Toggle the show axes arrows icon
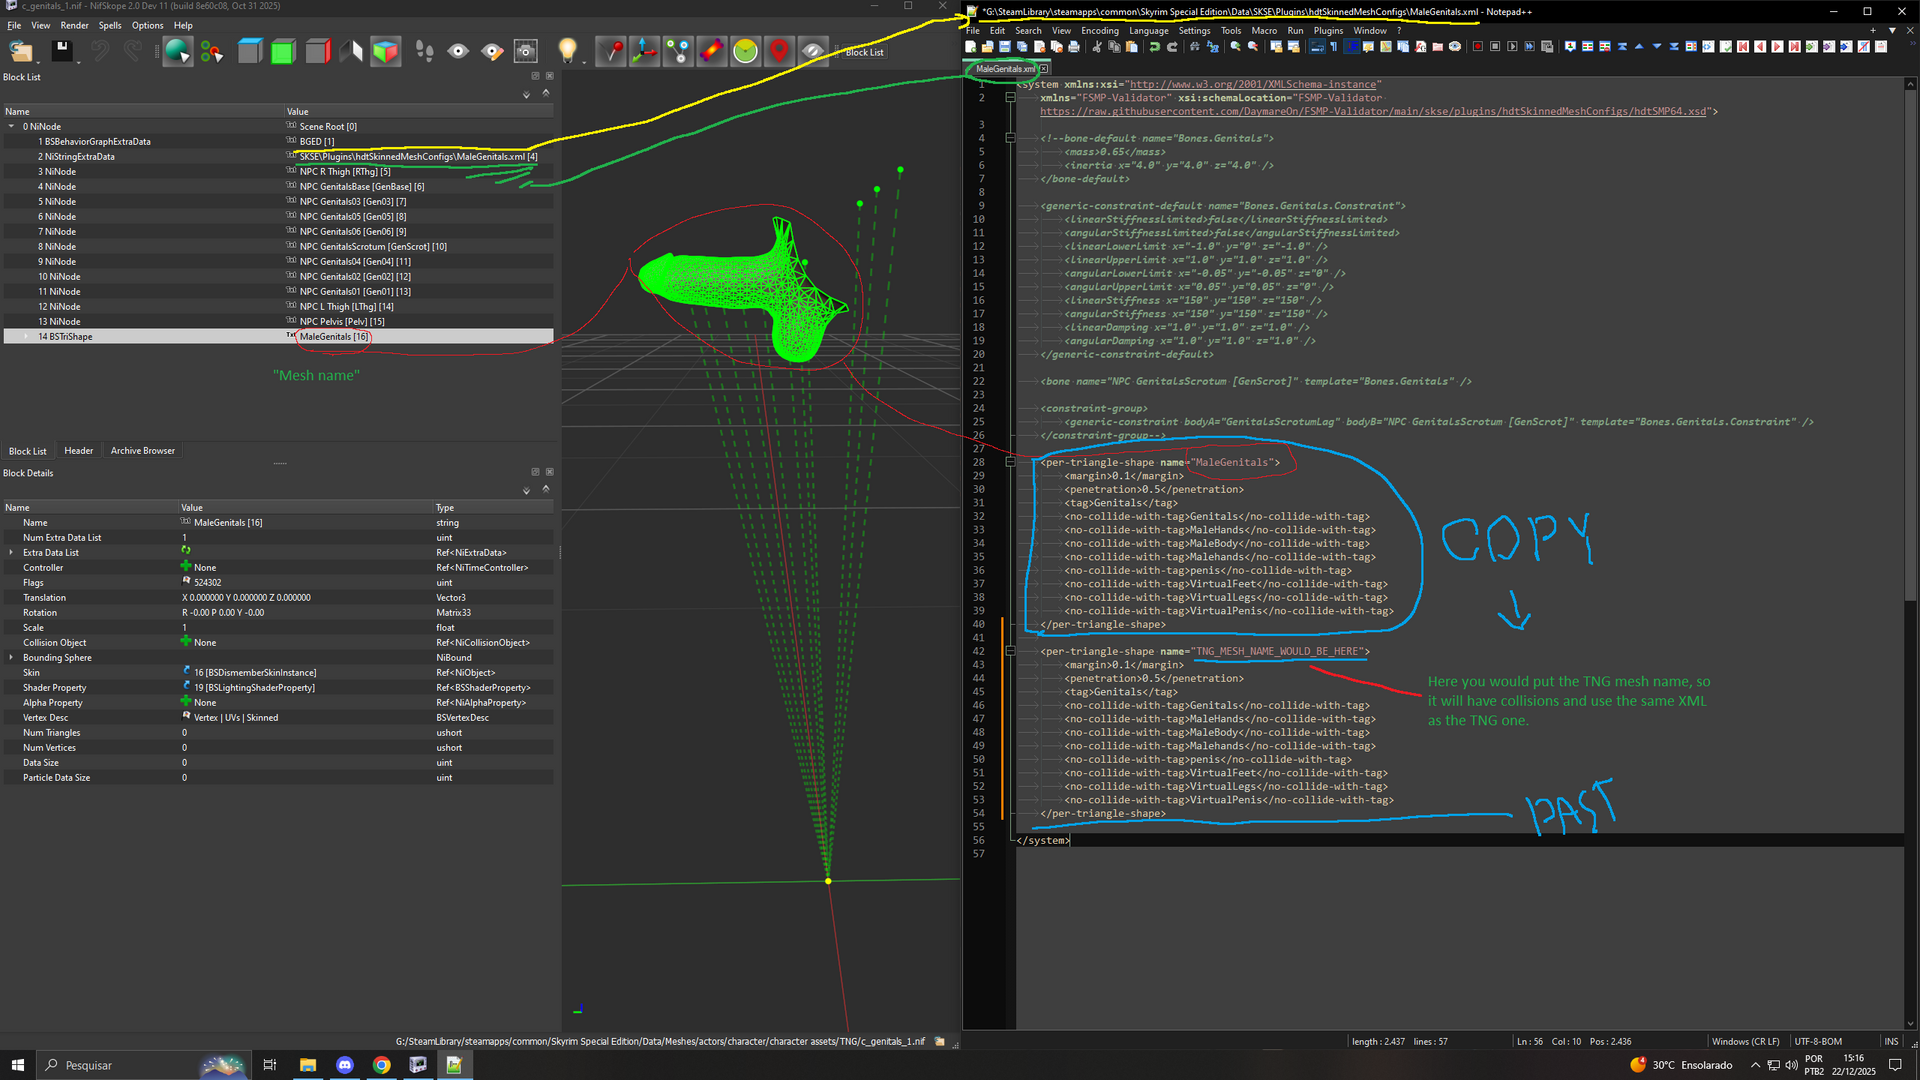Screen dimensions: 1920x1080 644,50
